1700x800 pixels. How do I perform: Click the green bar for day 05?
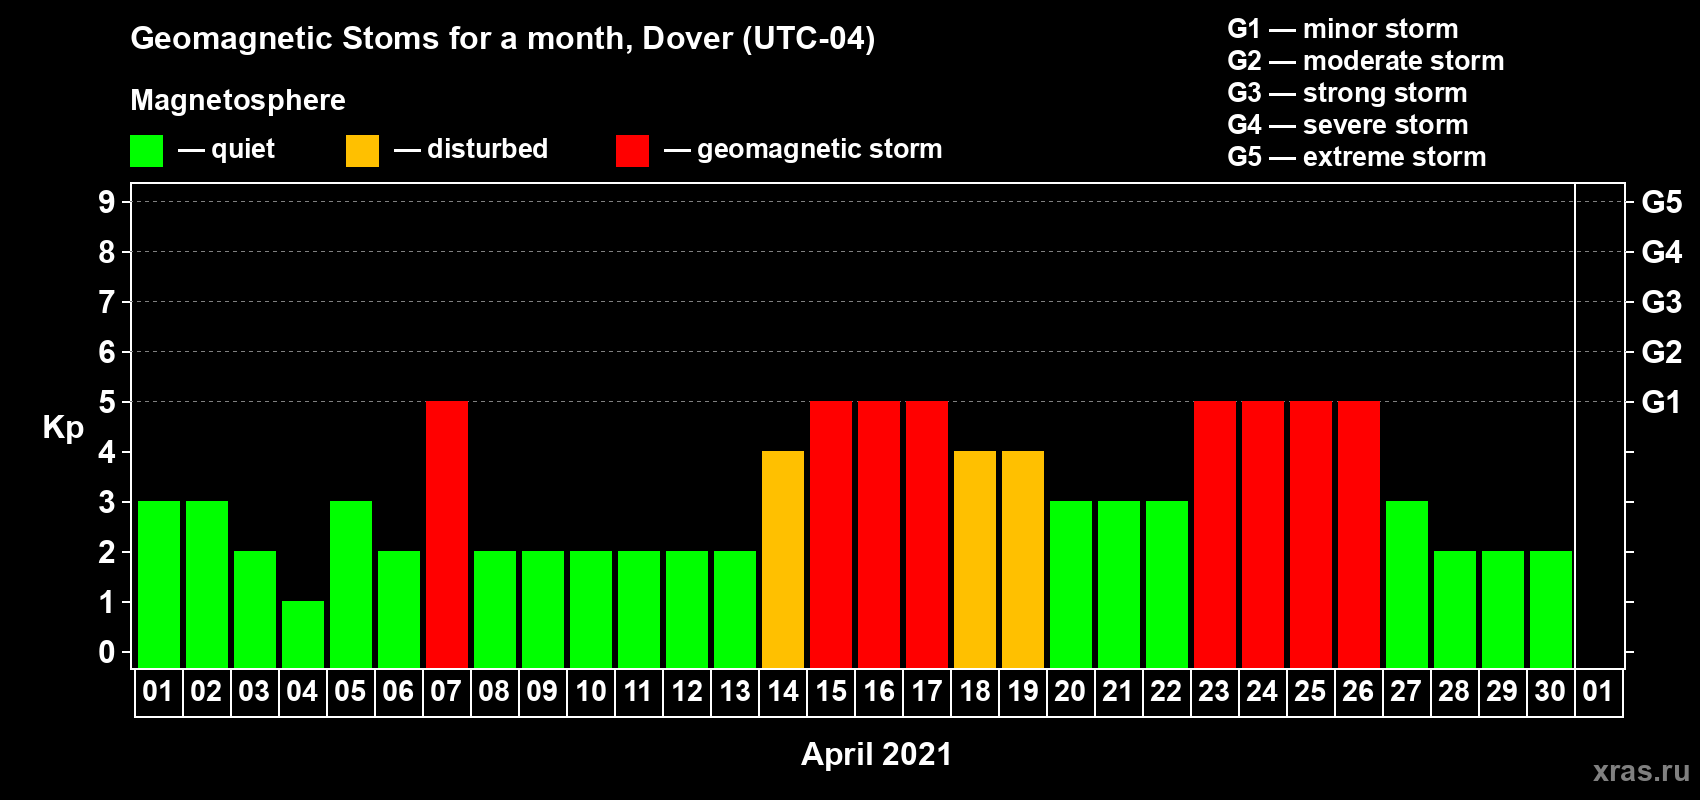(351, 585)
